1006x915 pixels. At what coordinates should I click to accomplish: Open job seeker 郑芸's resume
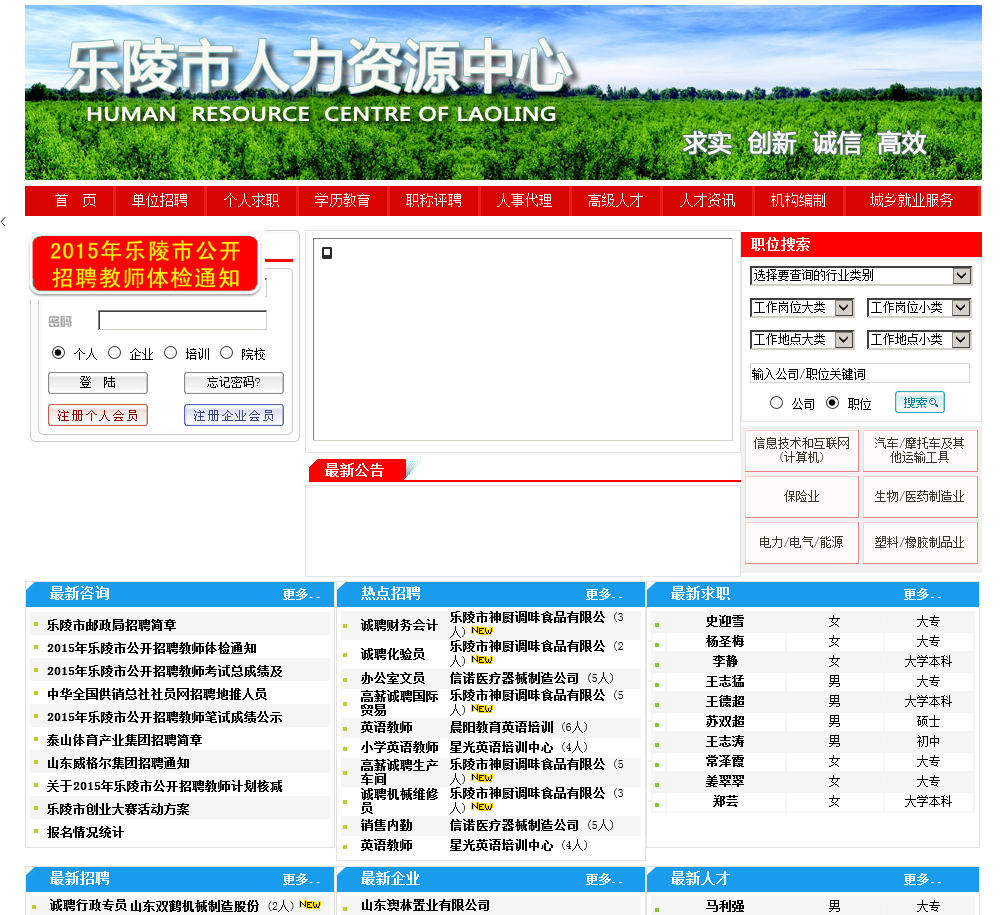pyautogui.click(x=725, y=801)
